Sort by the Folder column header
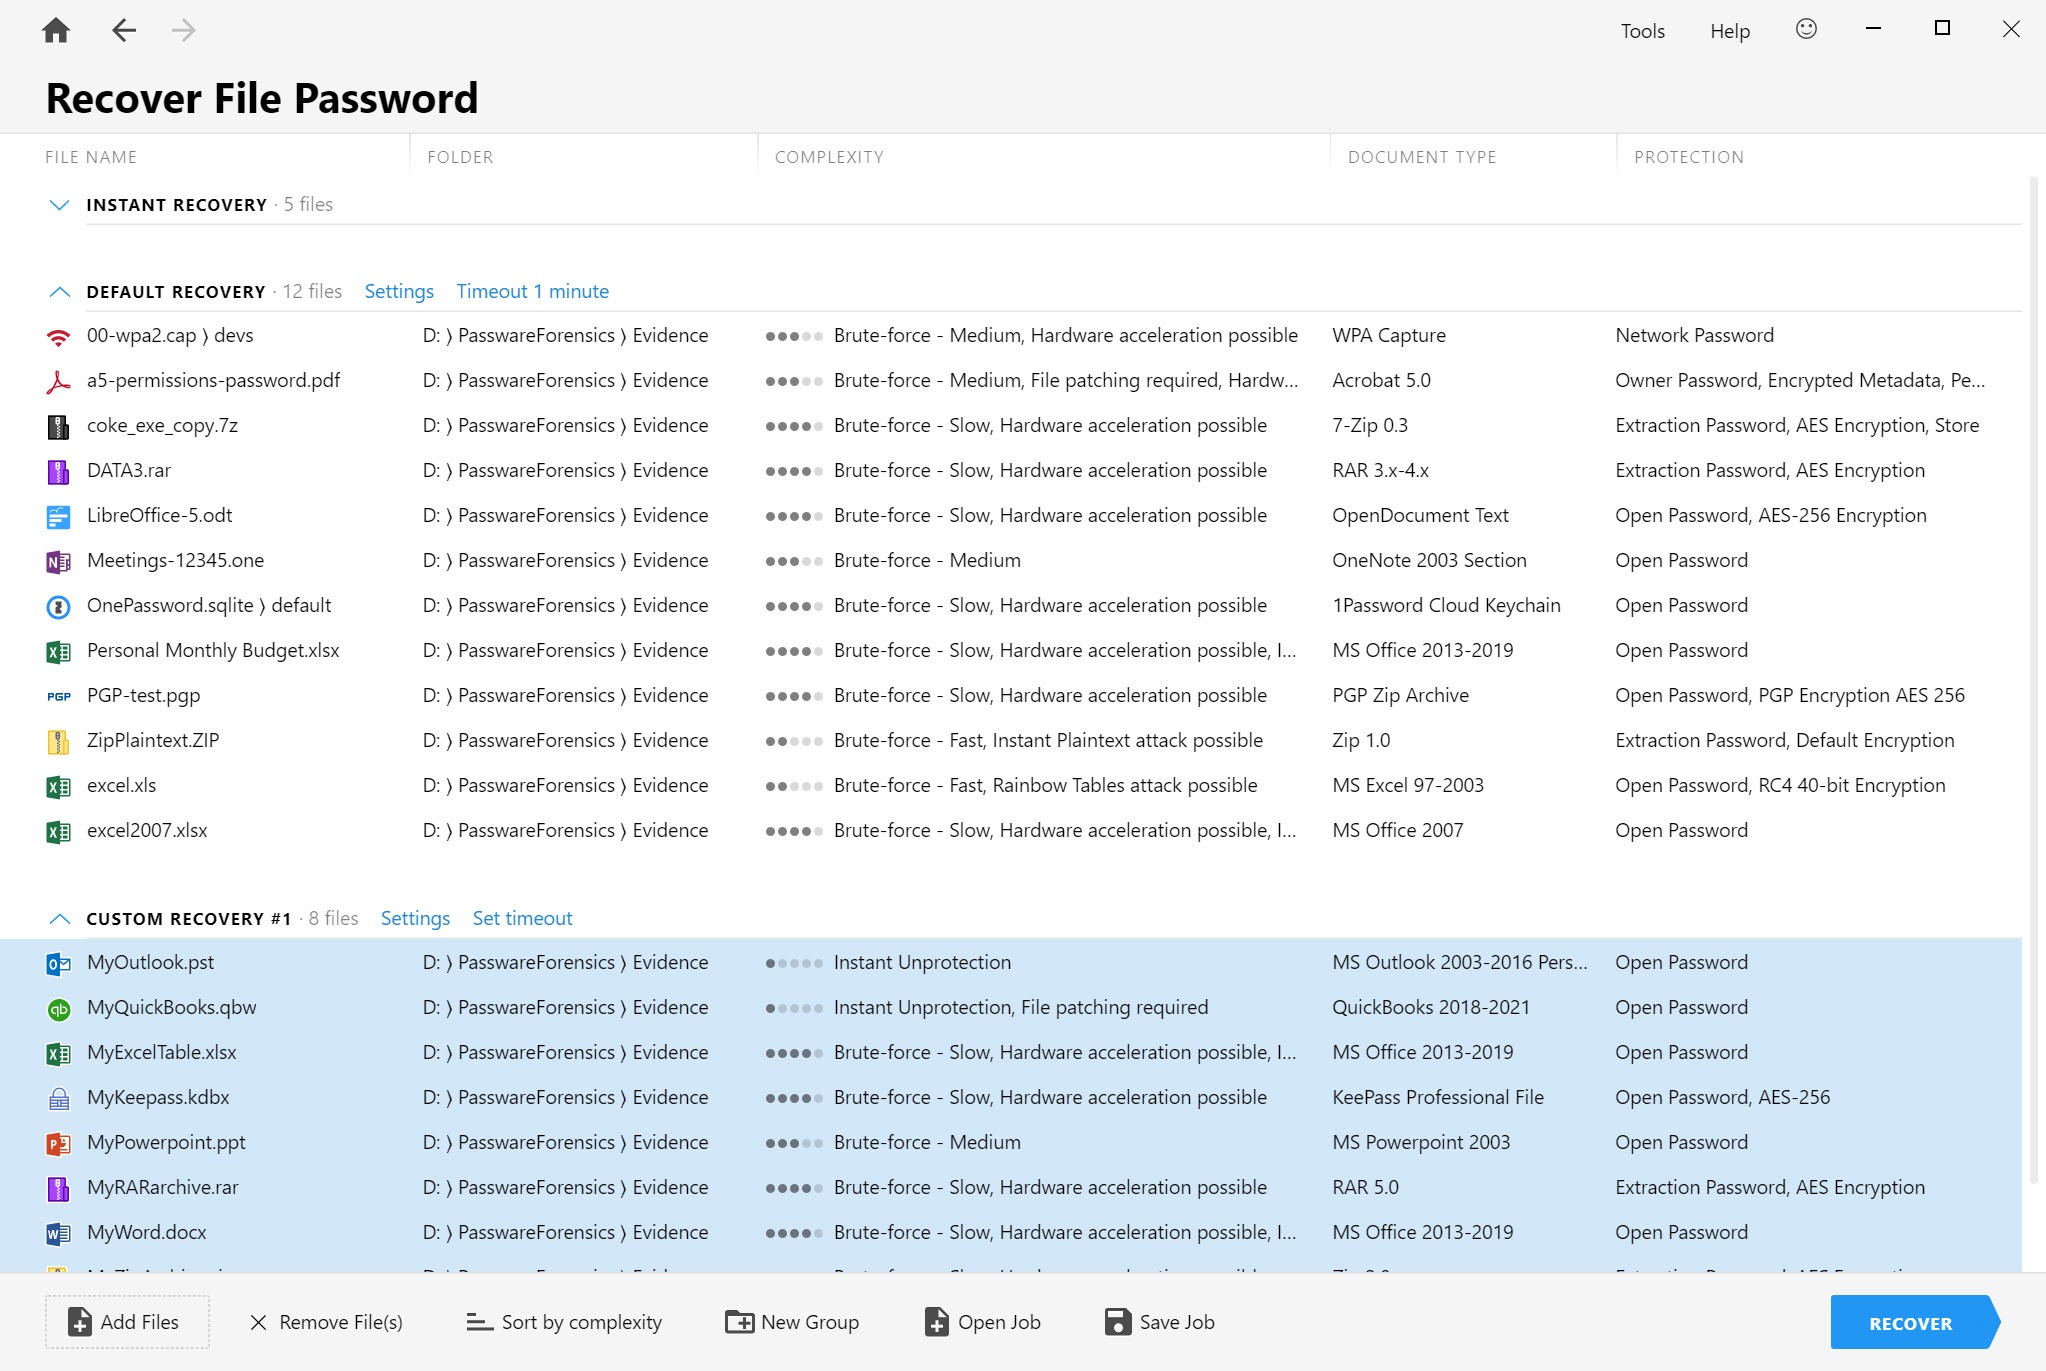 click(460, 157)
